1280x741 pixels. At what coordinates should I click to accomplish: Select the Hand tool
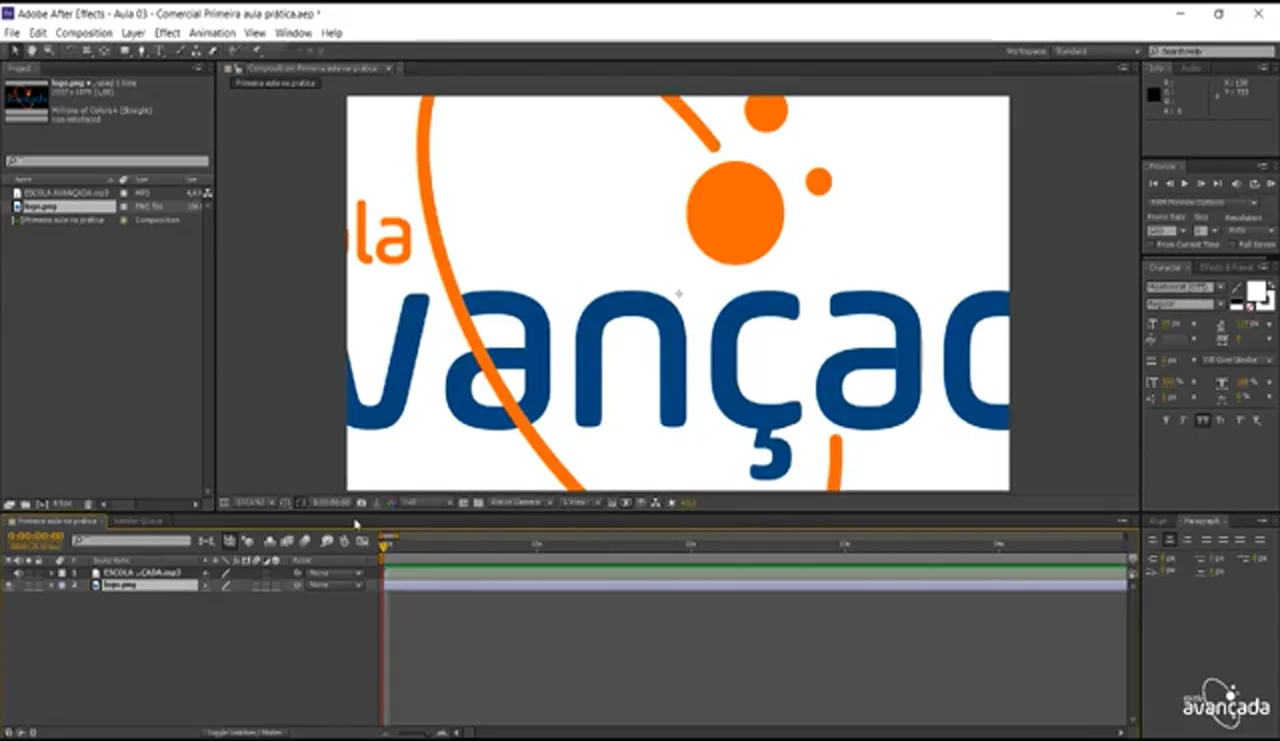pyautogui.click(x=31, y=50)
